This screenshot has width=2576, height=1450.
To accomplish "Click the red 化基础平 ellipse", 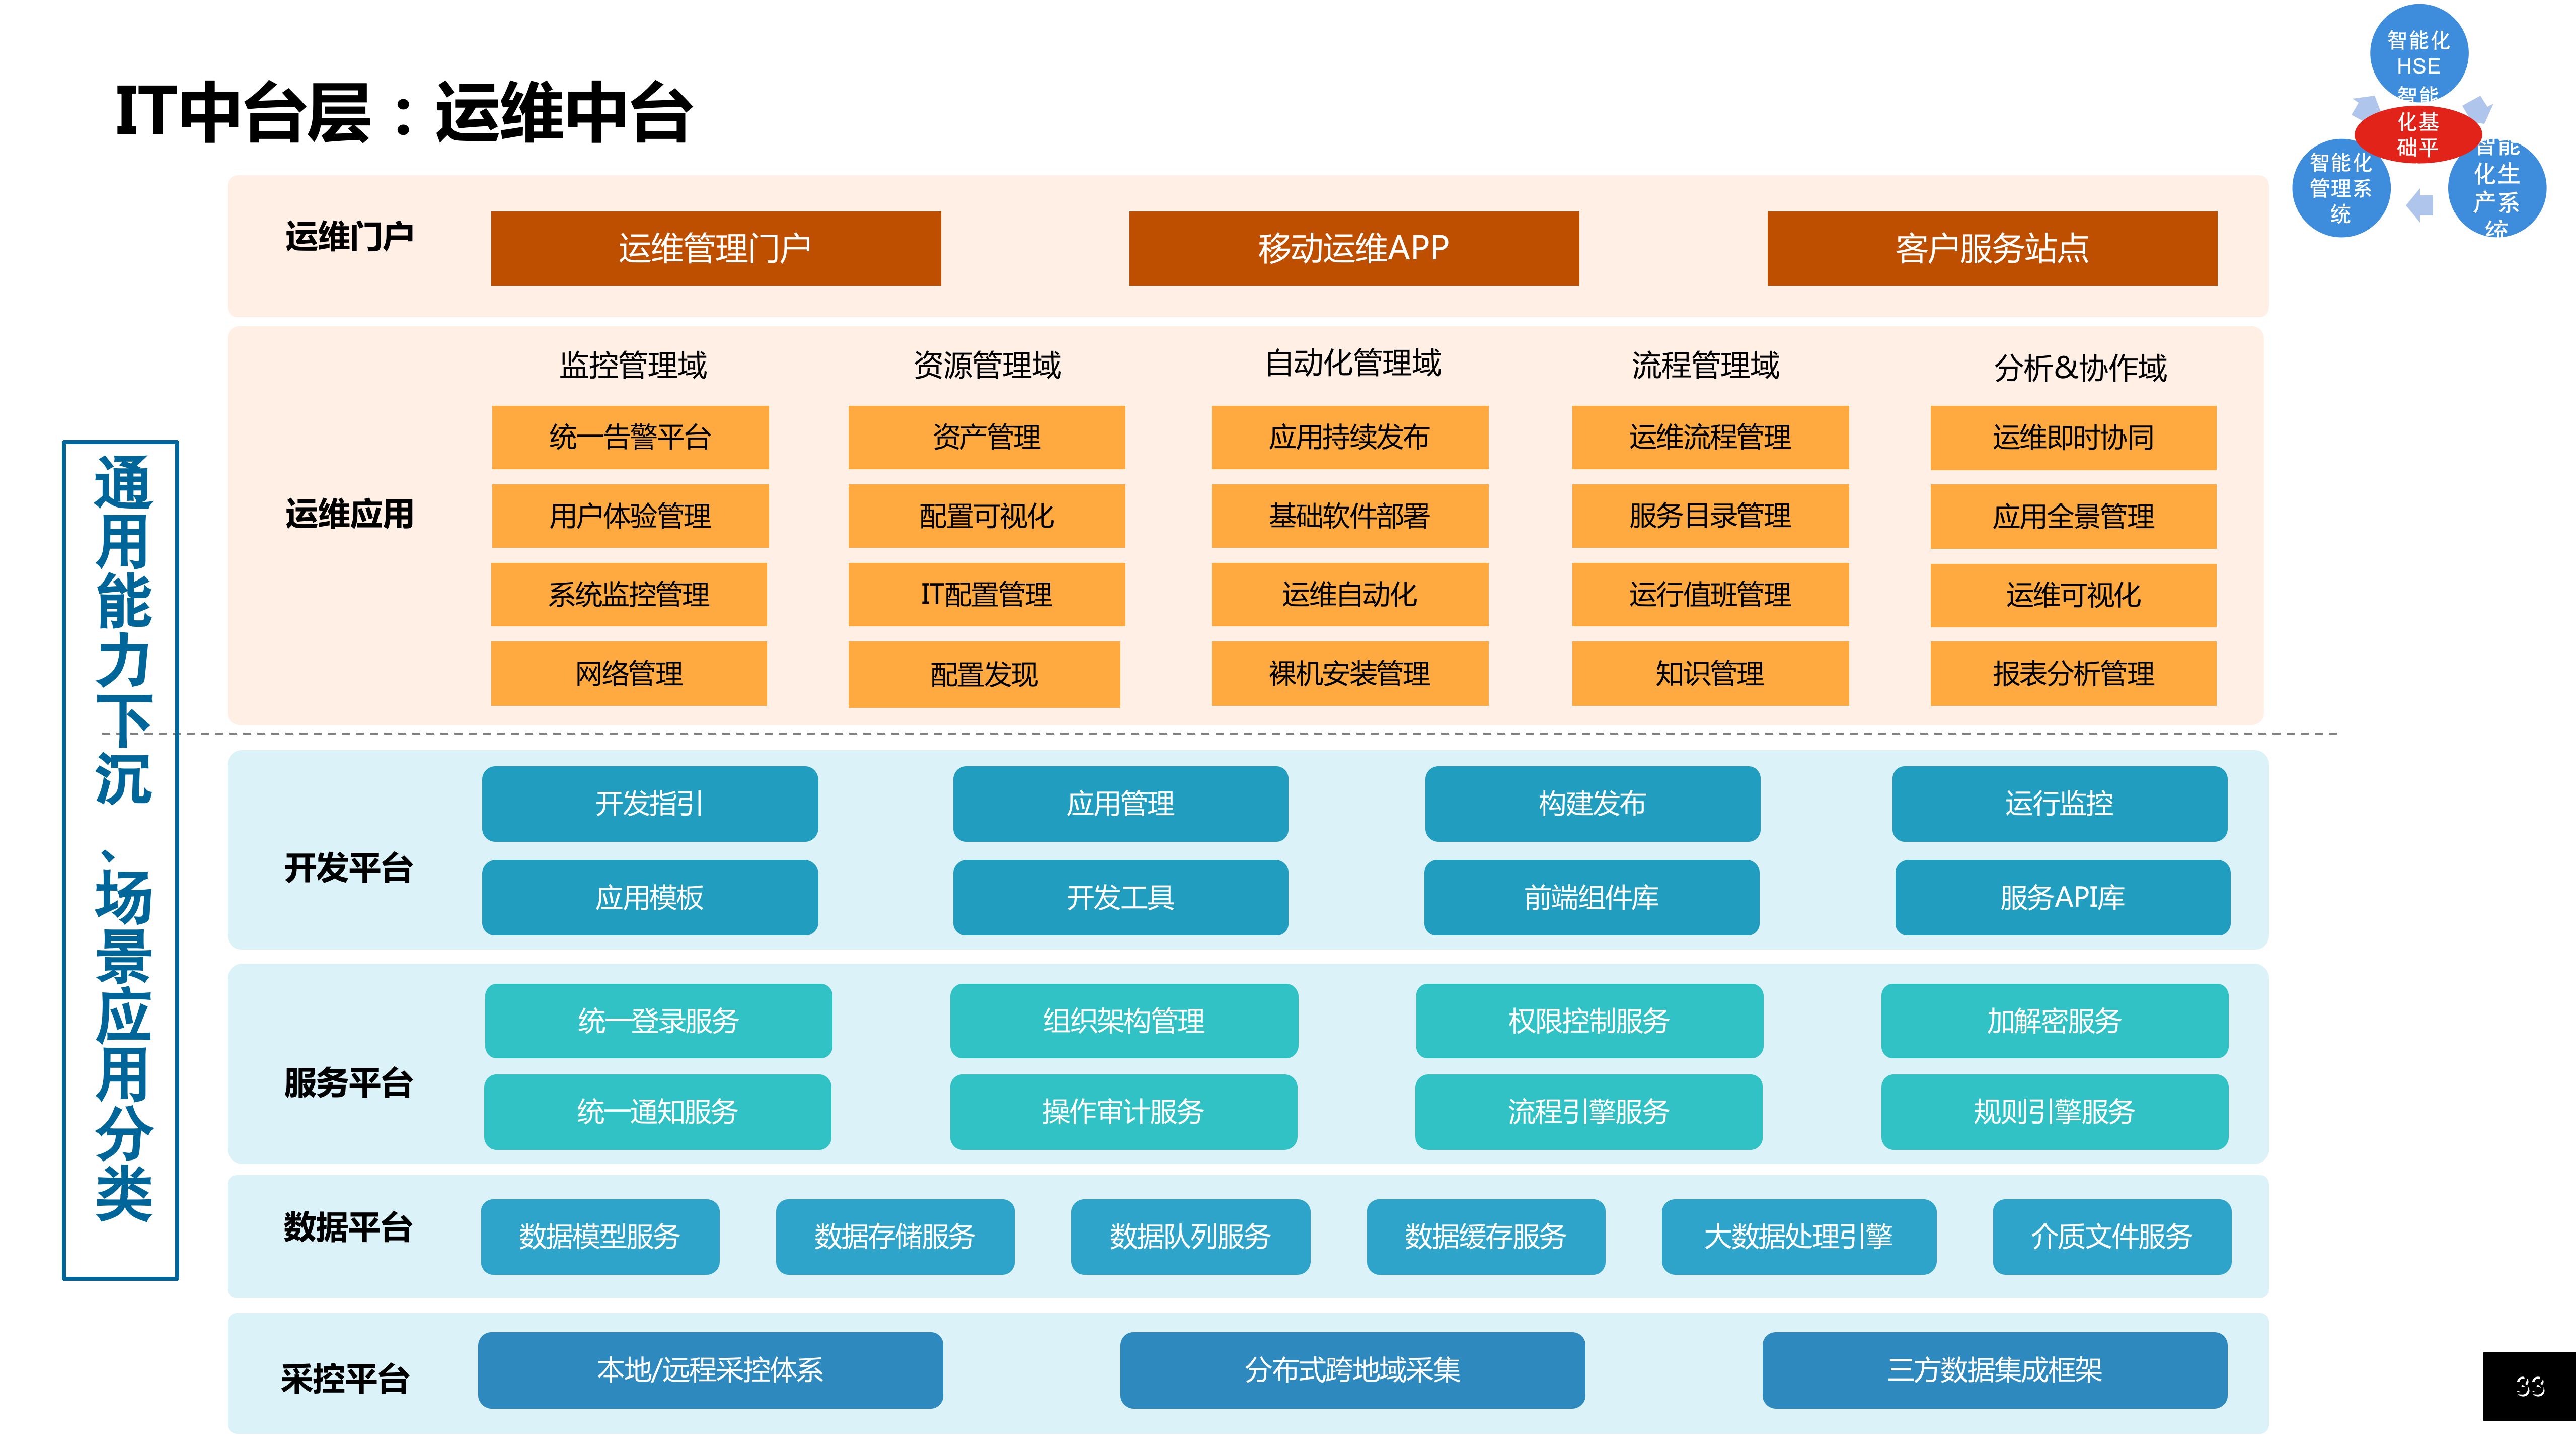I will pos(2418,134).
